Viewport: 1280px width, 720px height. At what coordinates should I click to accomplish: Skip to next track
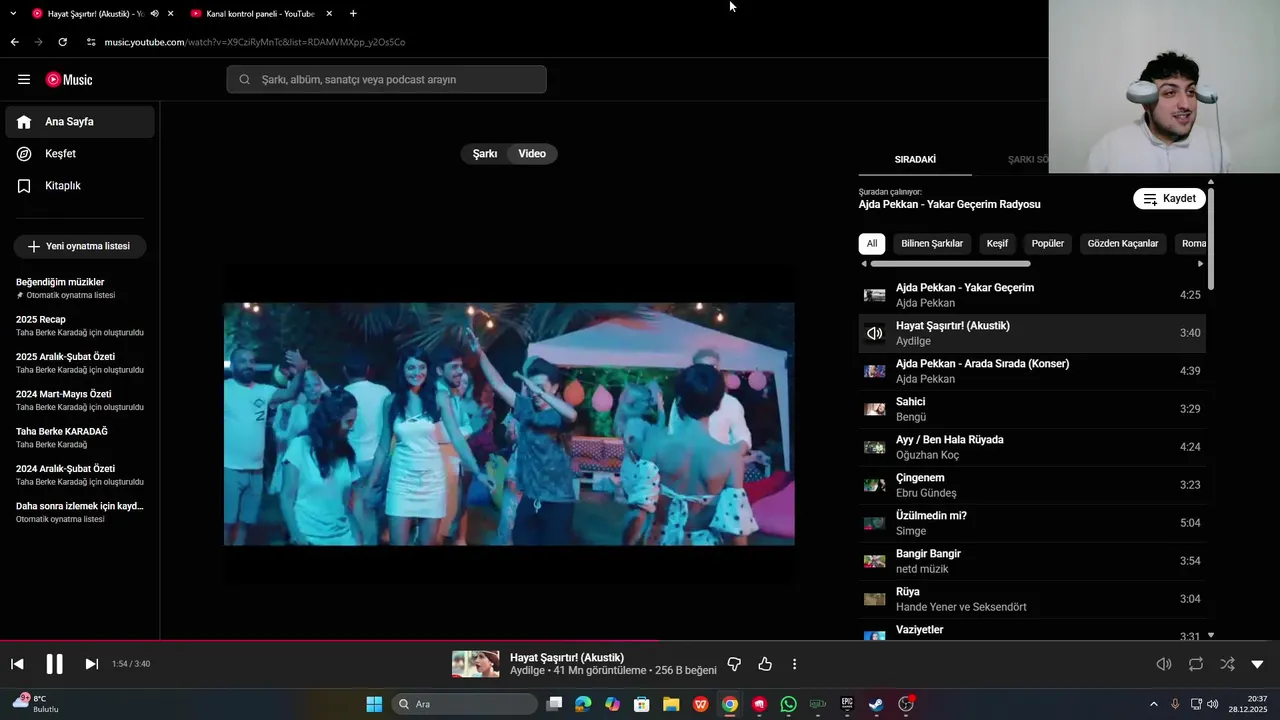click(91, 664)
